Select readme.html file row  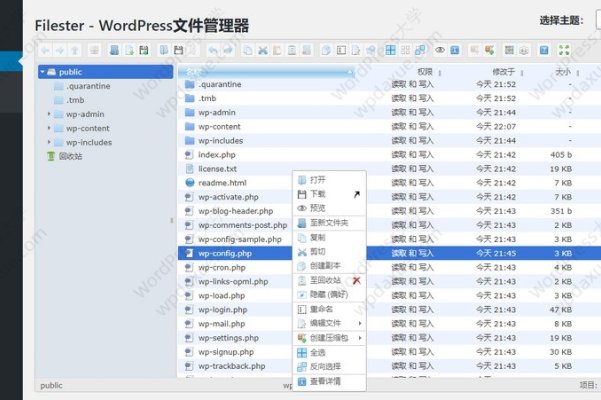tap(389, 183)
